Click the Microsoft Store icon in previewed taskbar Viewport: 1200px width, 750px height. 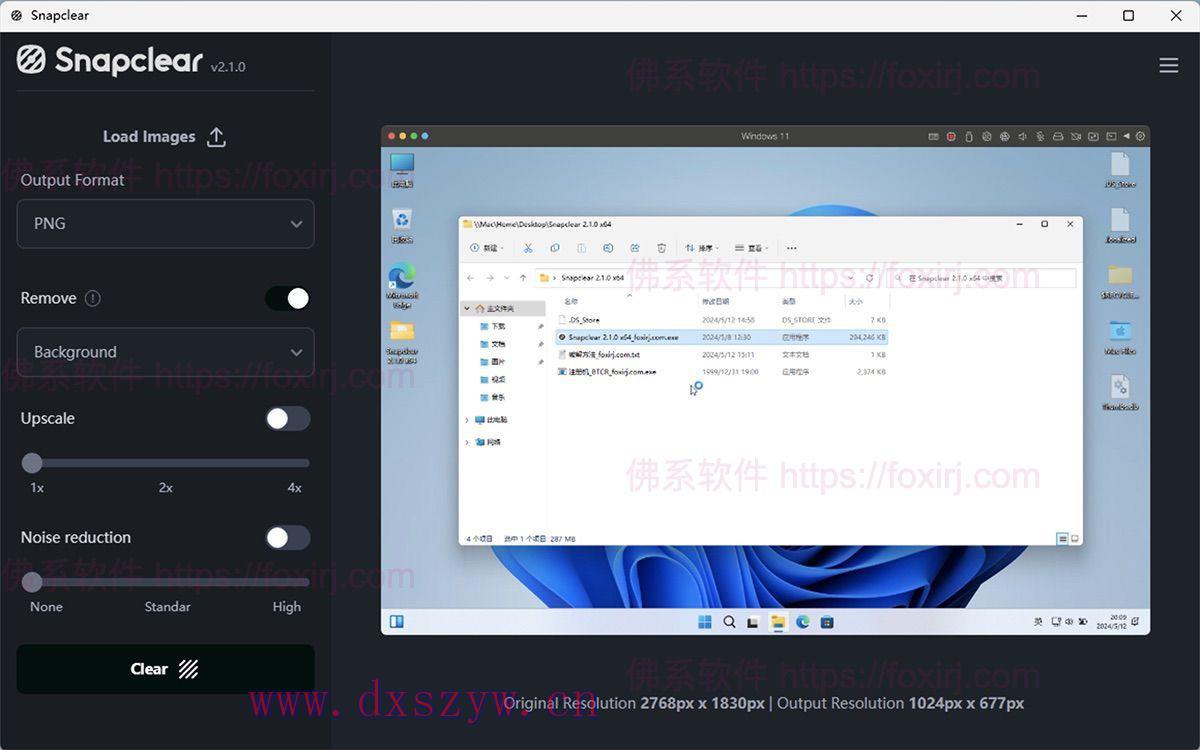(x=827, y=622)
